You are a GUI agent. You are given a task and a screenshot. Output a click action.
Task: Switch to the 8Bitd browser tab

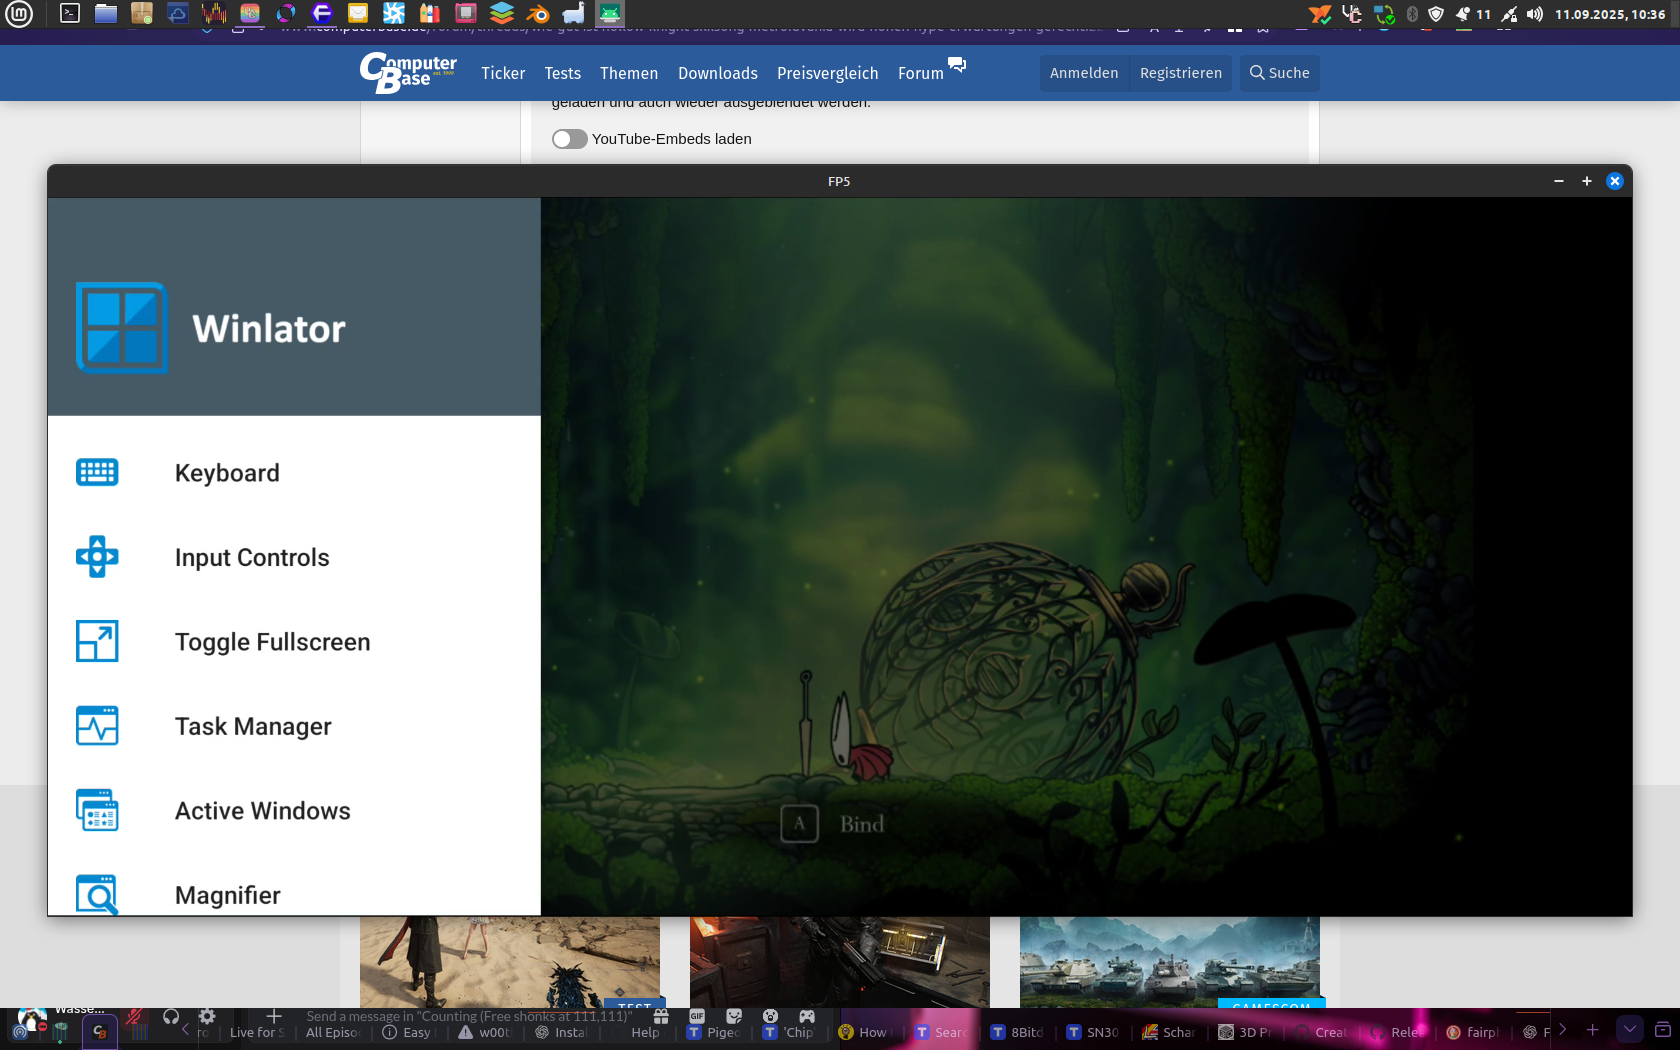tap(1018, 1032)
